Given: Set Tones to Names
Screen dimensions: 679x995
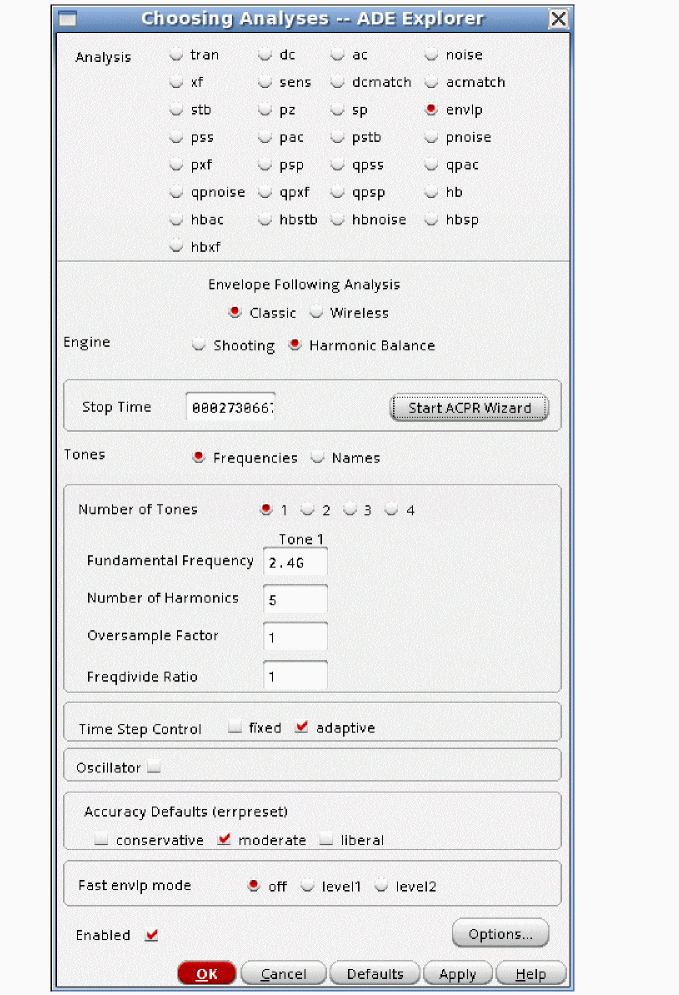Looking at the screenshot, I should (318, 458).
